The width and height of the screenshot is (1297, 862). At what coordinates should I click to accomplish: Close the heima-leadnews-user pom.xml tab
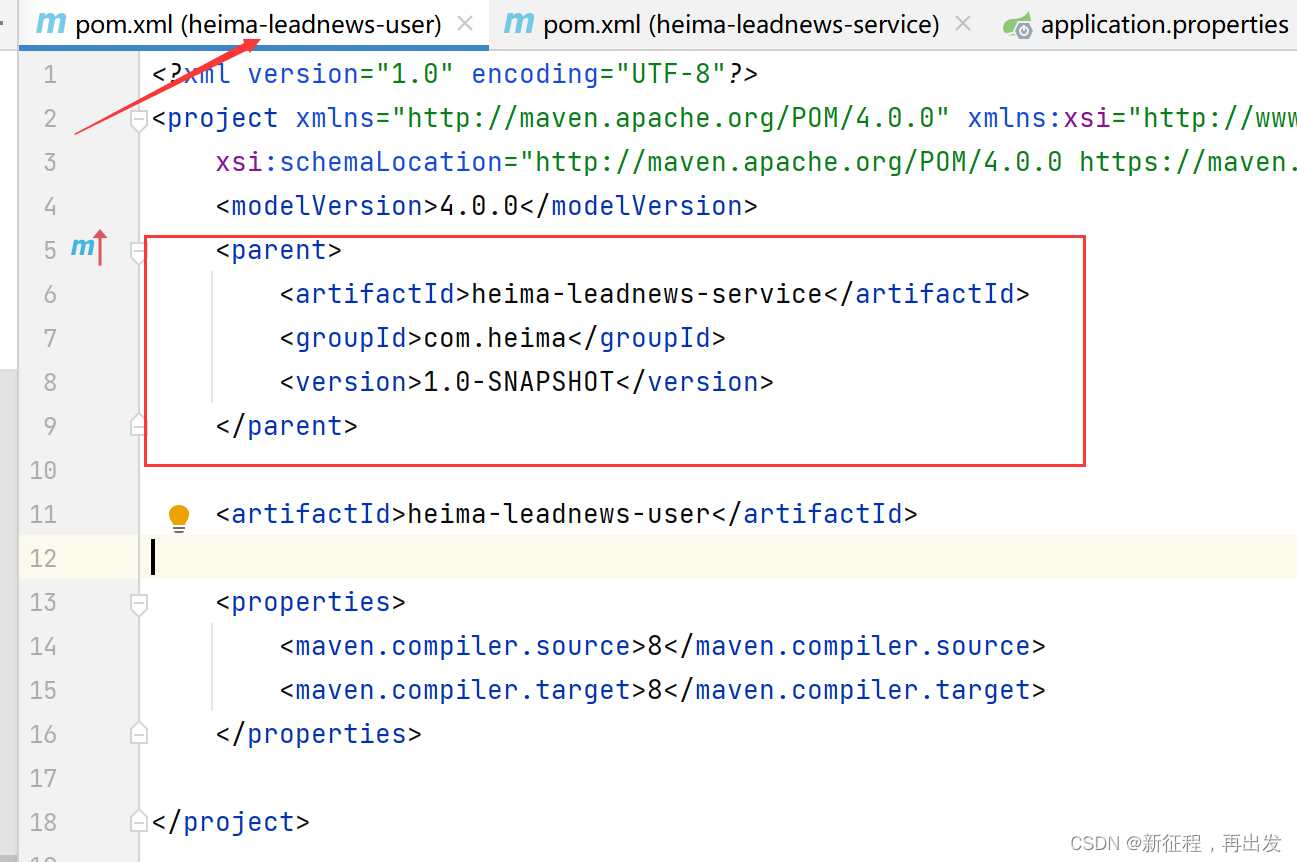click(465, 23)
